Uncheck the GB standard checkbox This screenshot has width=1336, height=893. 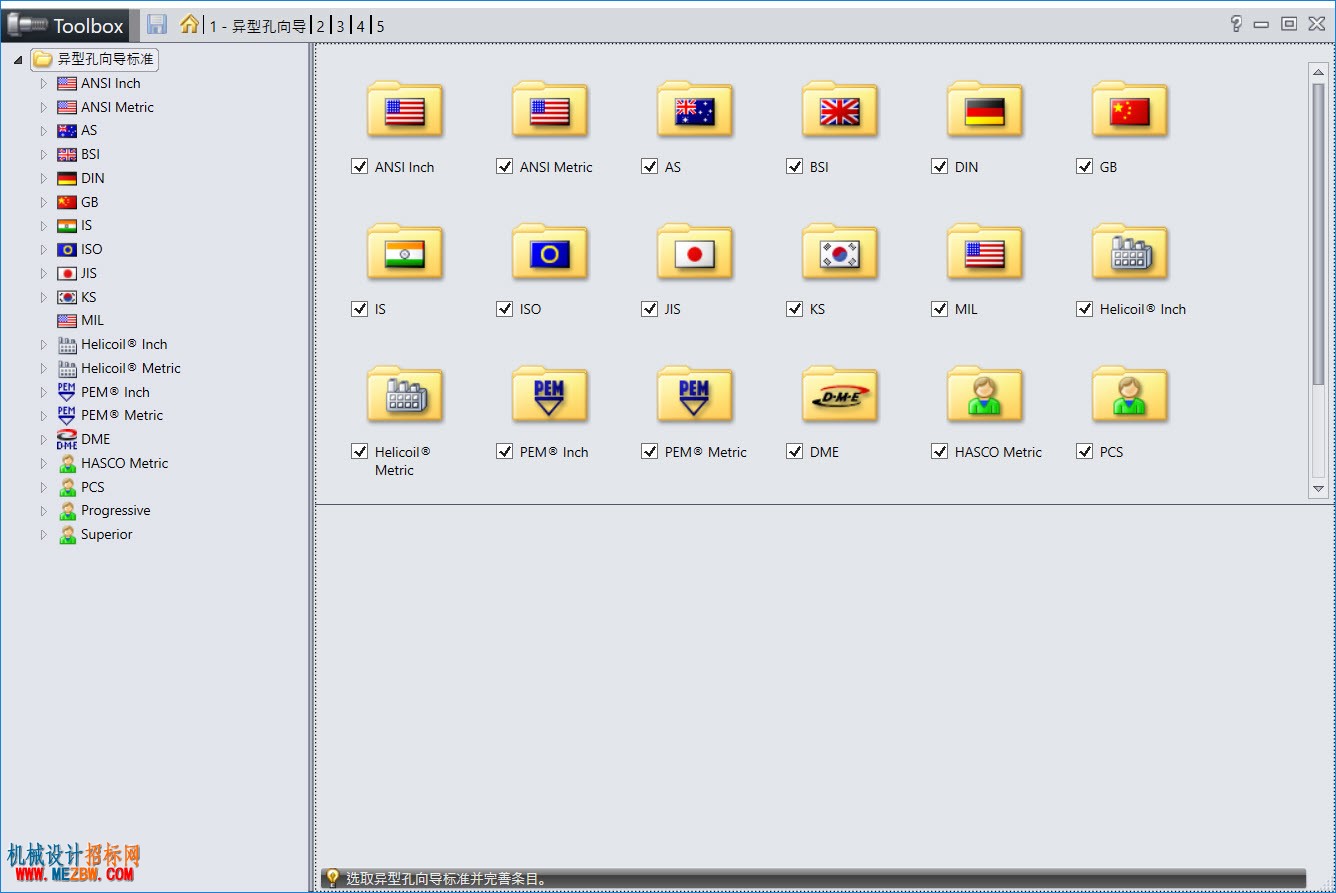click(x=1085, y=166)
